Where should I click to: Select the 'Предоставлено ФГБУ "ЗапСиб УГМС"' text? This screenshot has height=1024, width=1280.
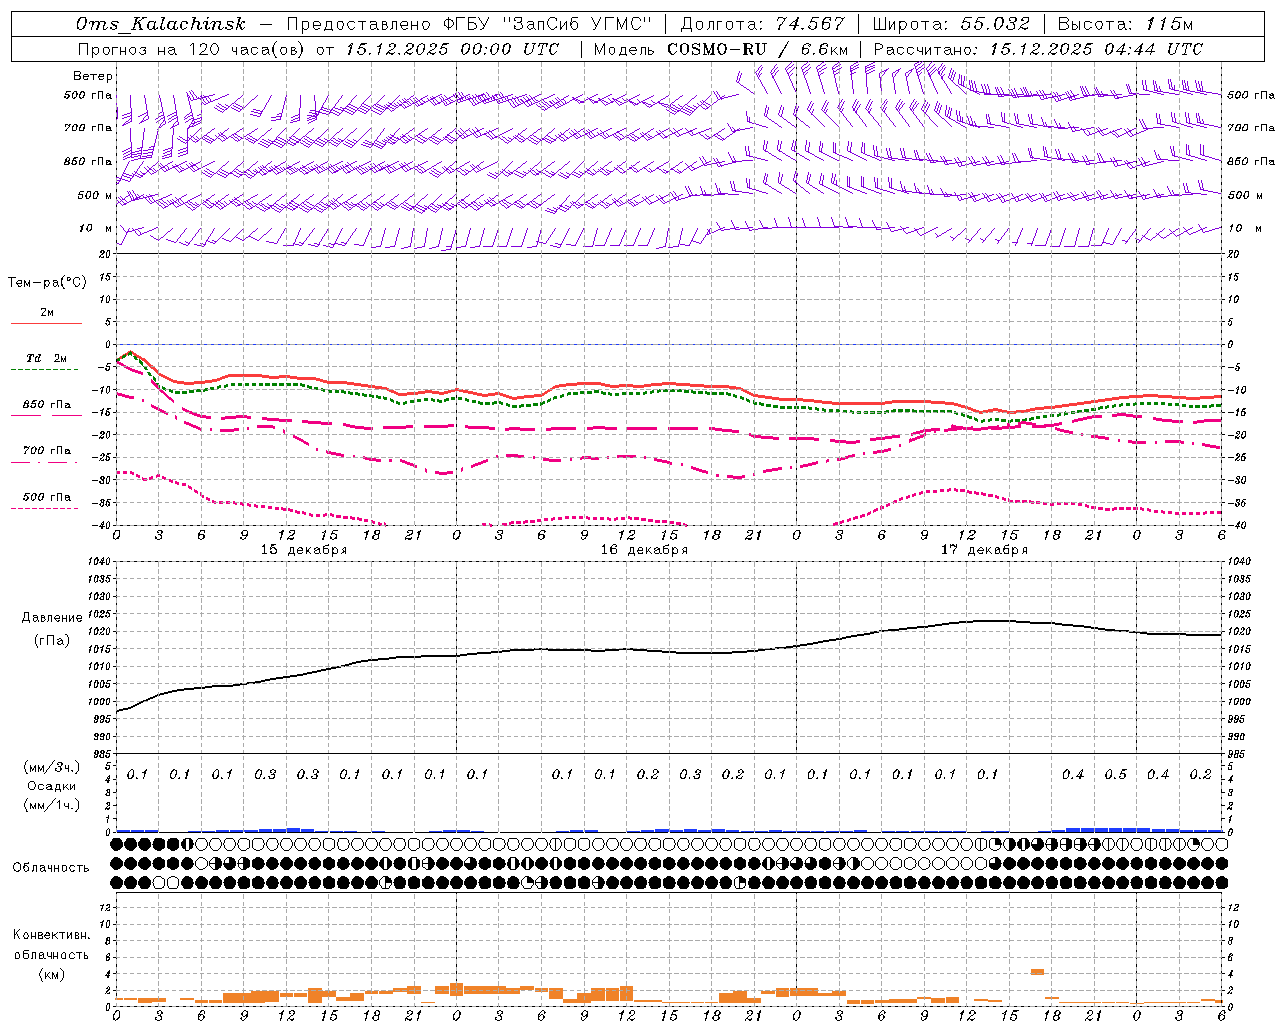tap(470, 24)
